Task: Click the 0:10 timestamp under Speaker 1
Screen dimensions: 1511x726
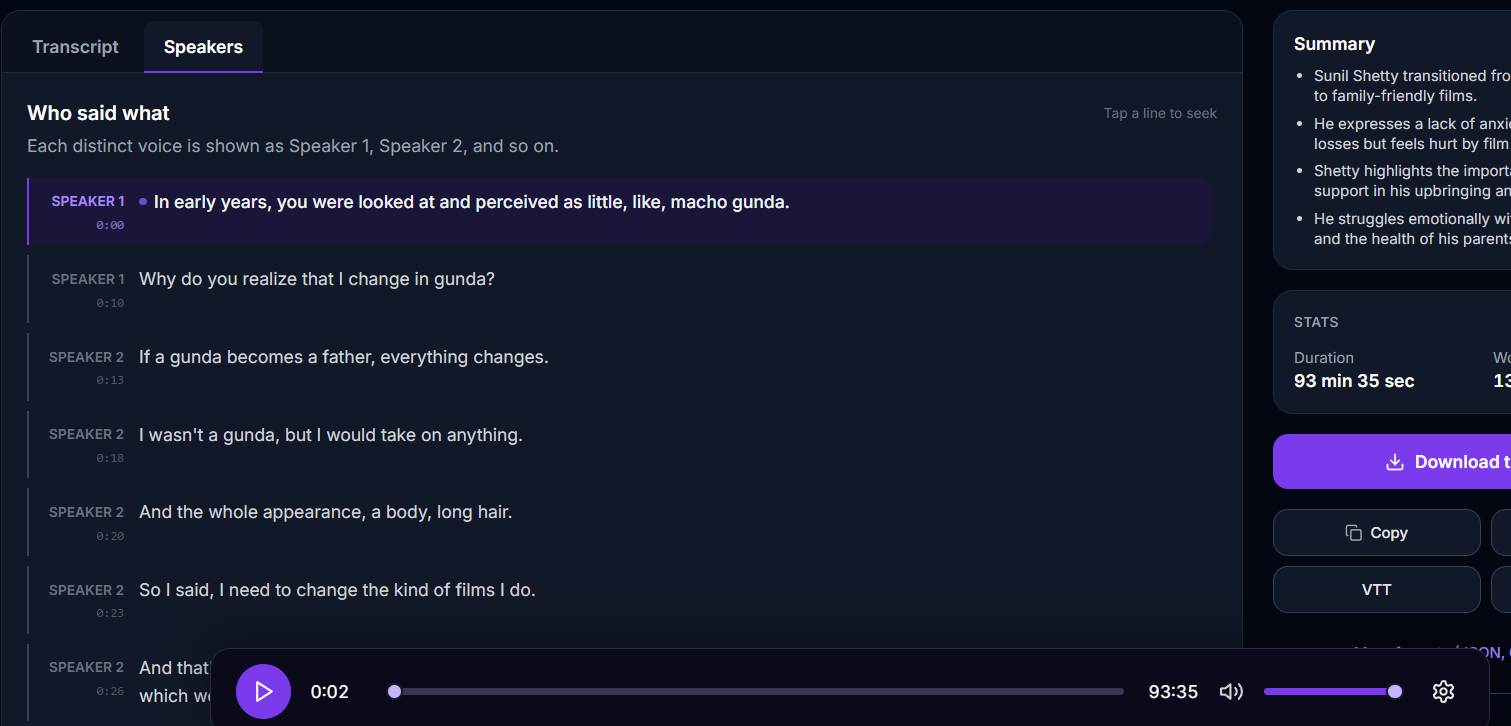Action: [110, 303]
